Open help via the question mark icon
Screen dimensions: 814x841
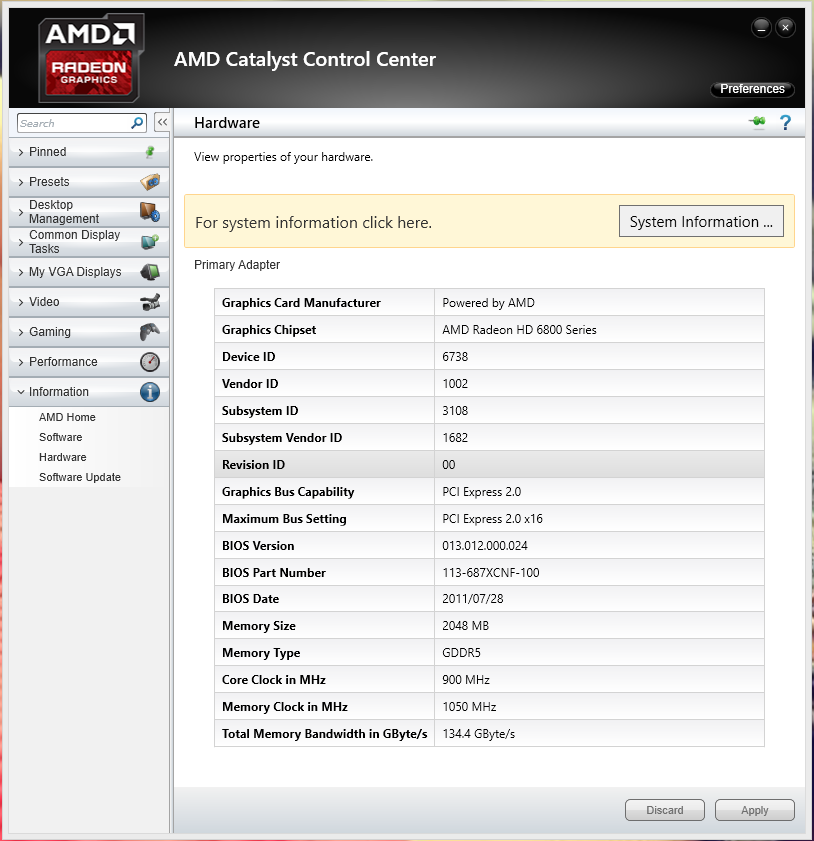pyautogui.click(x=785, y=123)
